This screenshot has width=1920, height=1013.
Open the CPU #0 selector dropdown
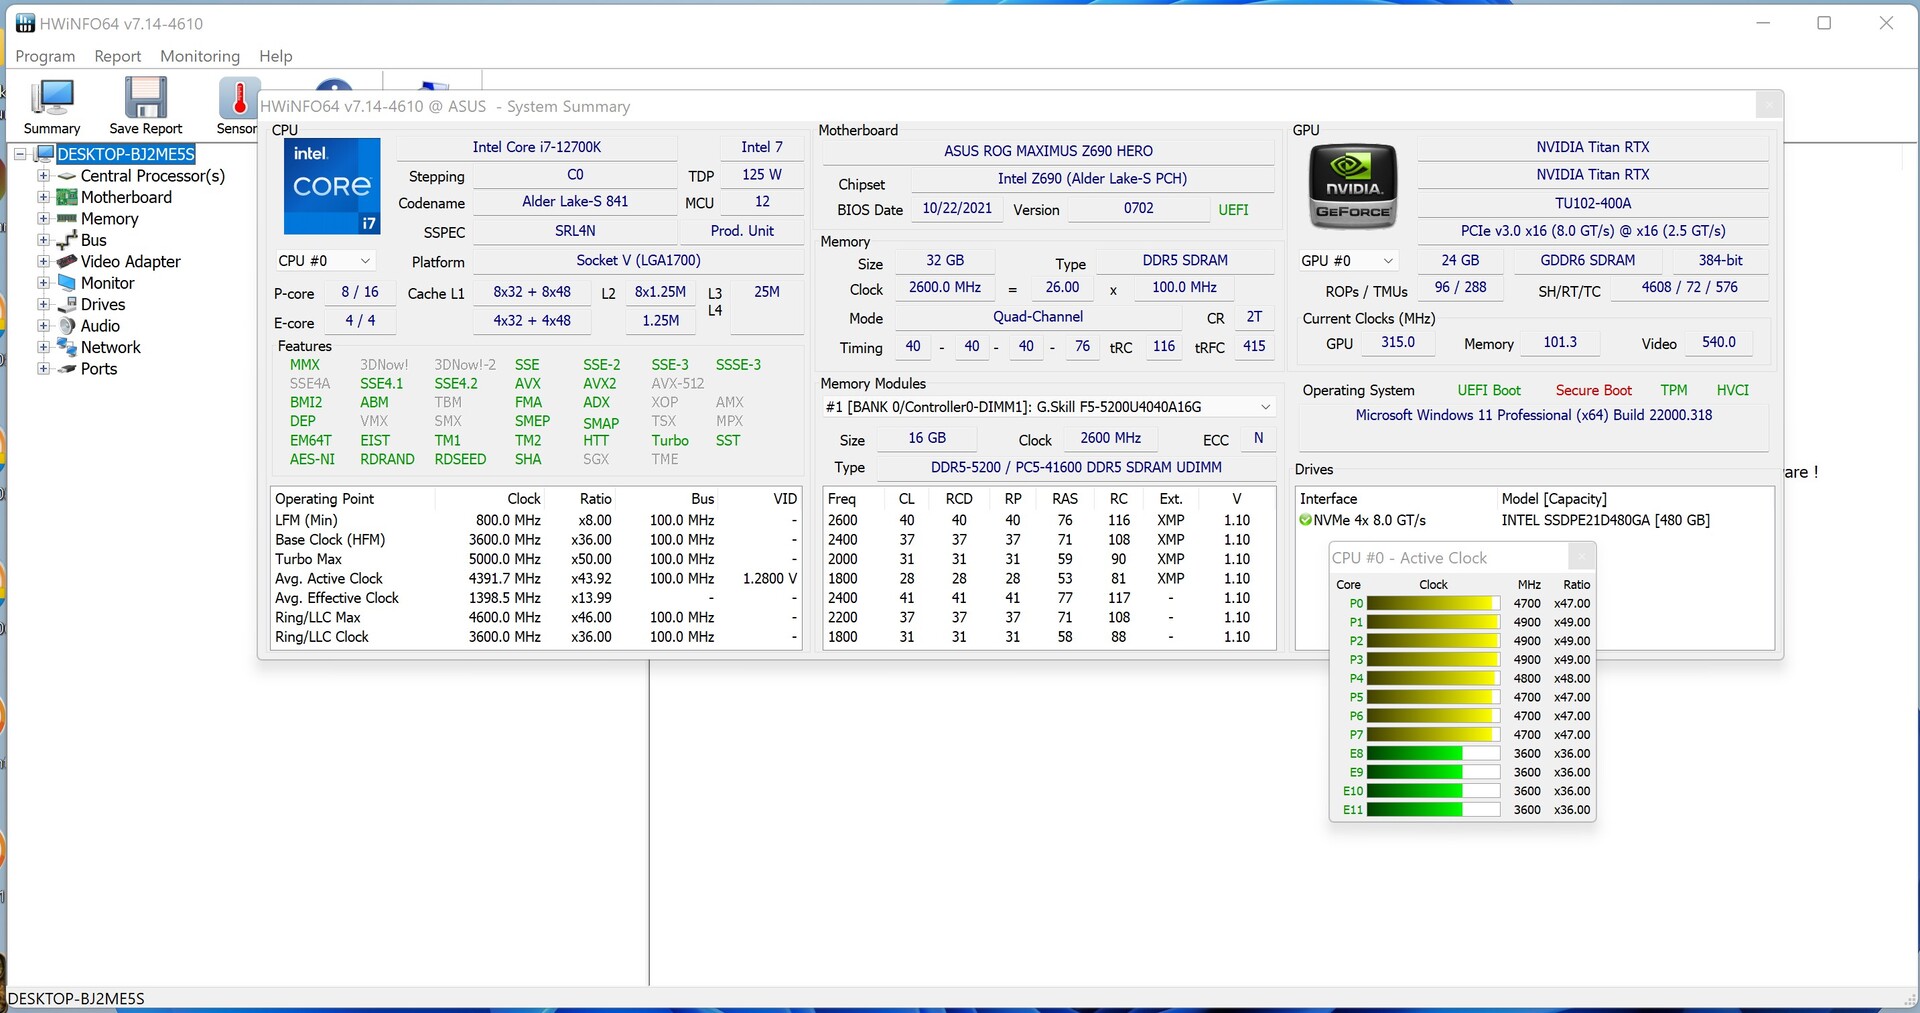[324, 261]
